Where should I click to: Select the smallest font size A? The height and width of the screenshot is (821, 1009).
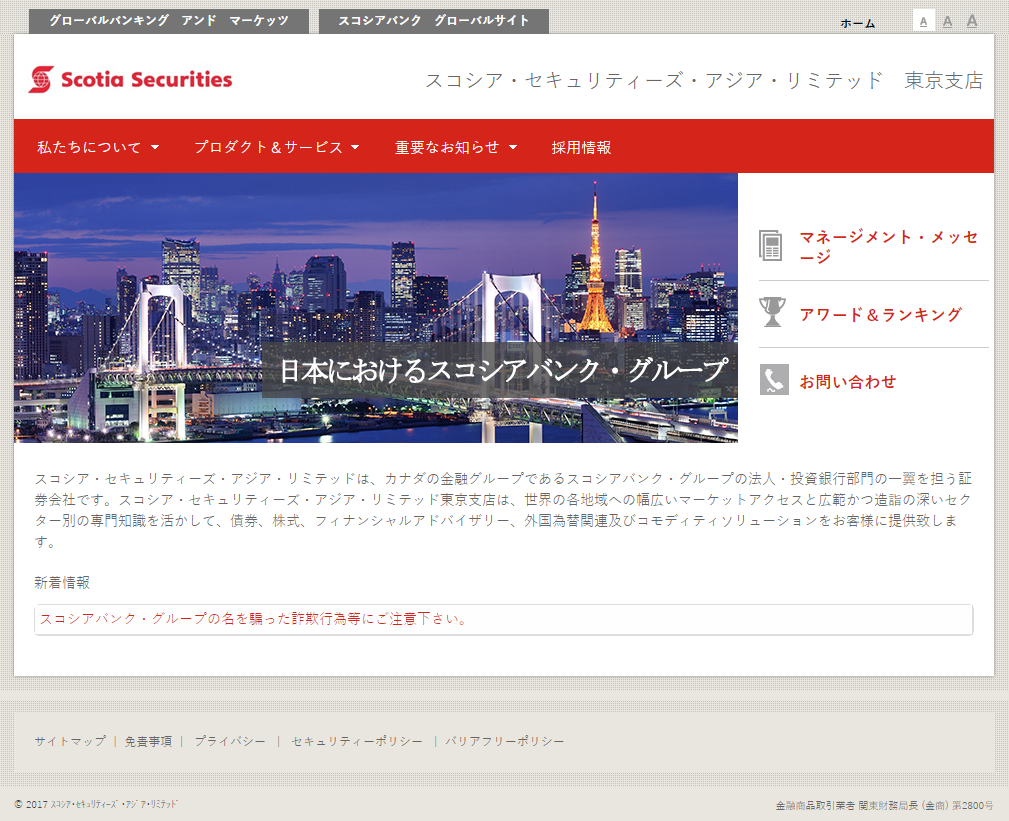(923, 21)
